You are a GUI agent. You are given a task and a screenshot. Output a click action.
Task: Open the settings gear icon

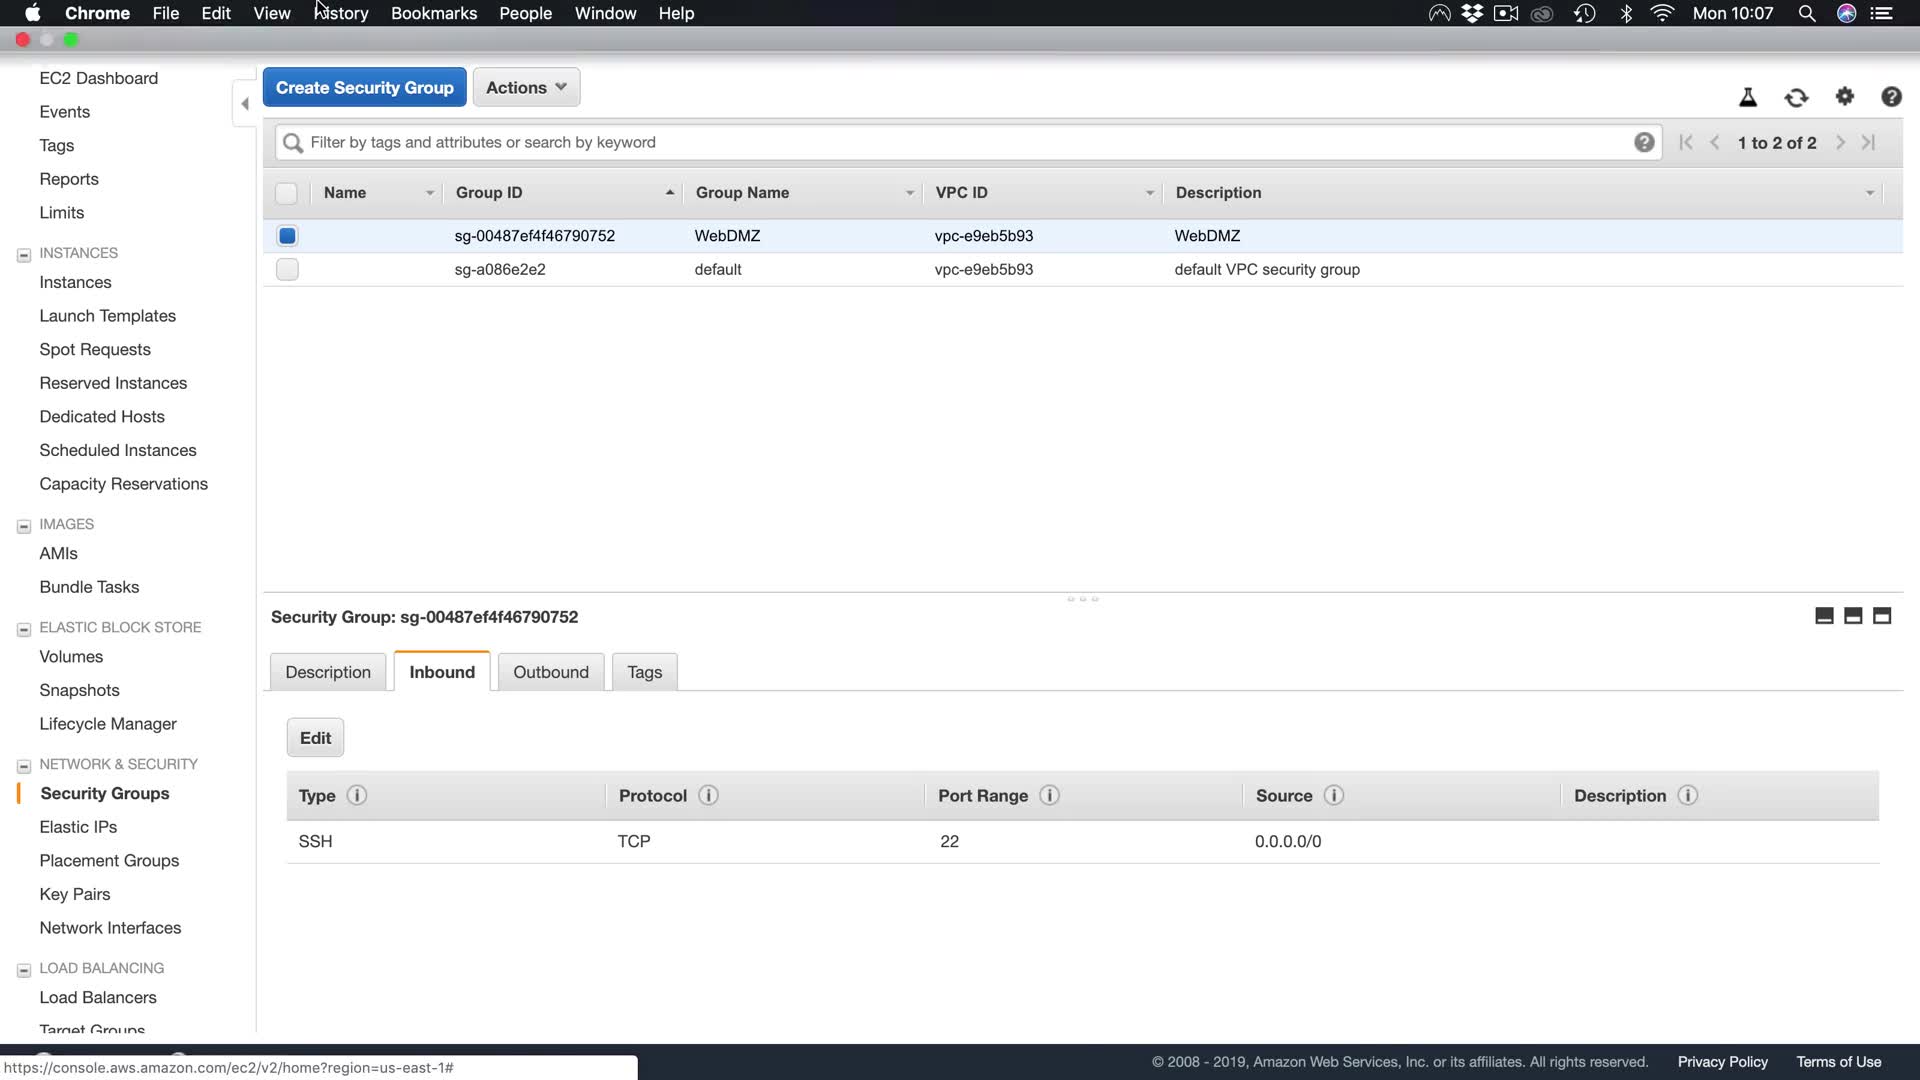point(1844,96)
